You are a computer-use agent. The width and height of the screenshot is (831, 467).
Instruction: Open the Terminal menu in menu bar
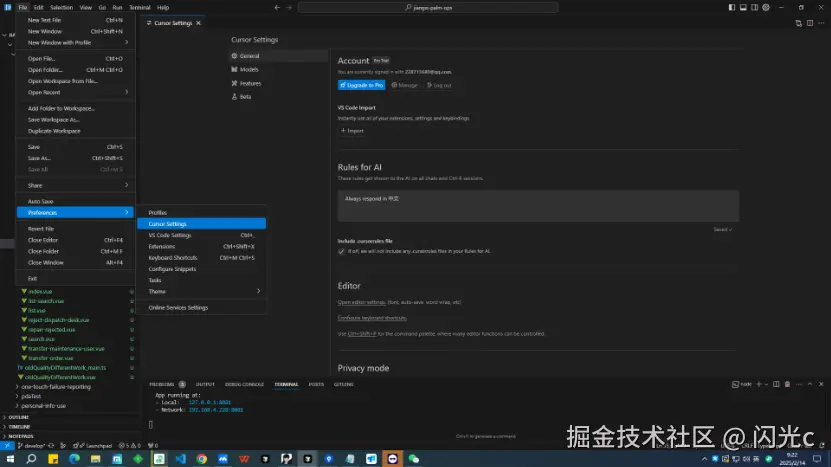click(x=139, y=7)
